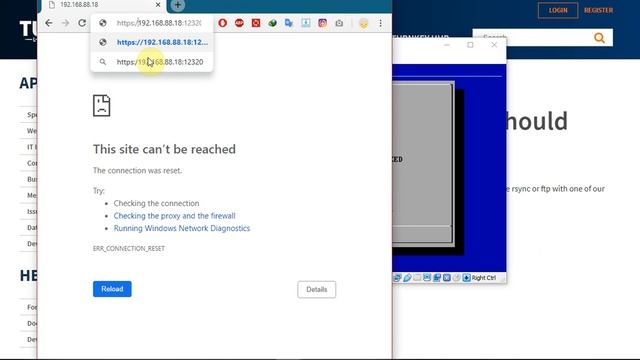Open the AdBlock Plus extension icon
The height and width of the screenshot is (360, 640).
coord(239,23)
